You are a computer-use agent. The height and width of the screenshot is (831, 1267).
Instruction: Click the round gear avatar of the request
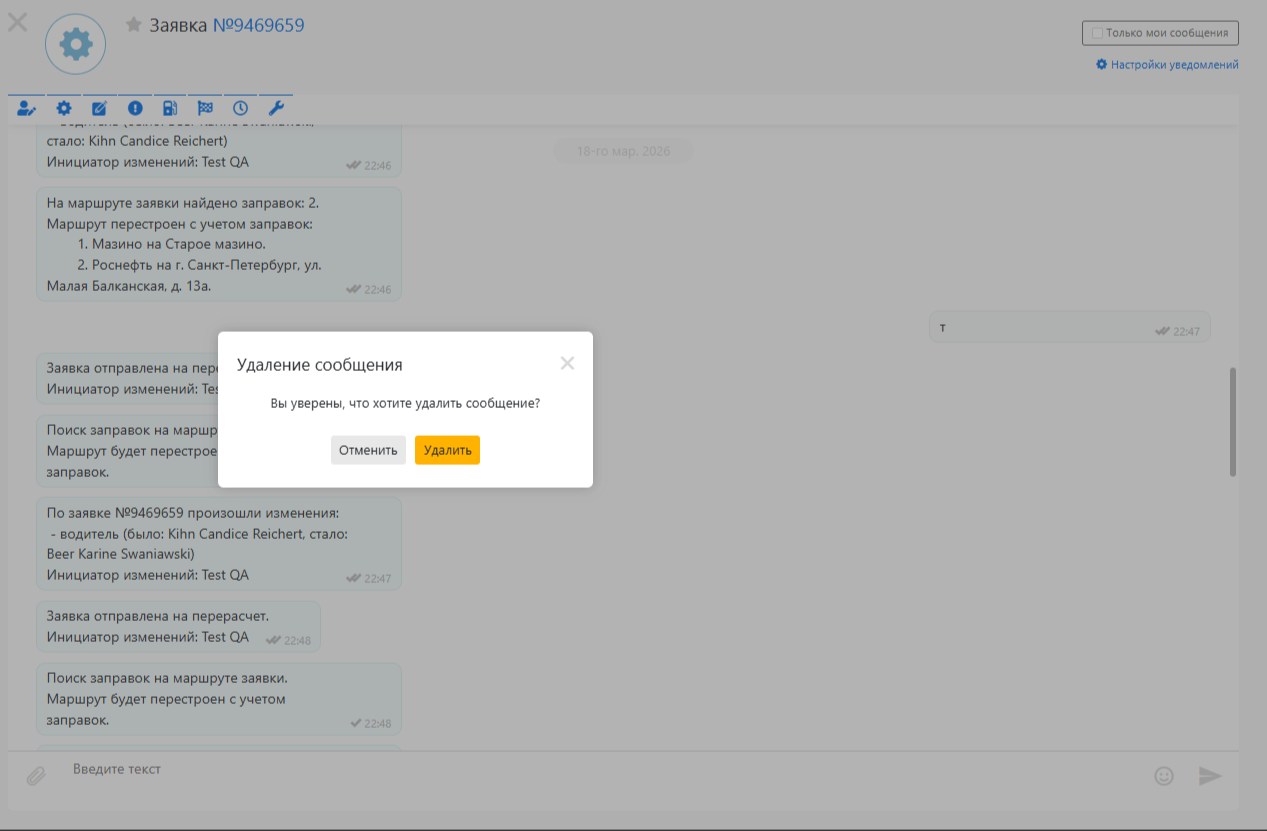pyautogui.click(x=76, y=44)
